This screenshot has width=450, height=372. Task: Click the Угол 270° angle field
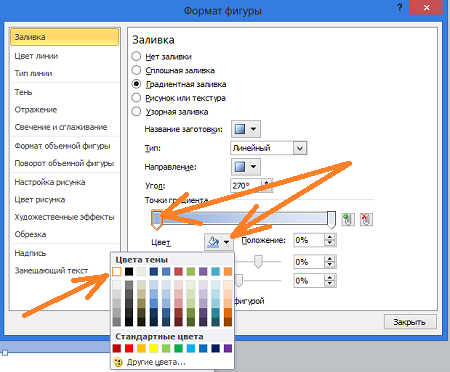pyautogui.click(x=247, y=186)
